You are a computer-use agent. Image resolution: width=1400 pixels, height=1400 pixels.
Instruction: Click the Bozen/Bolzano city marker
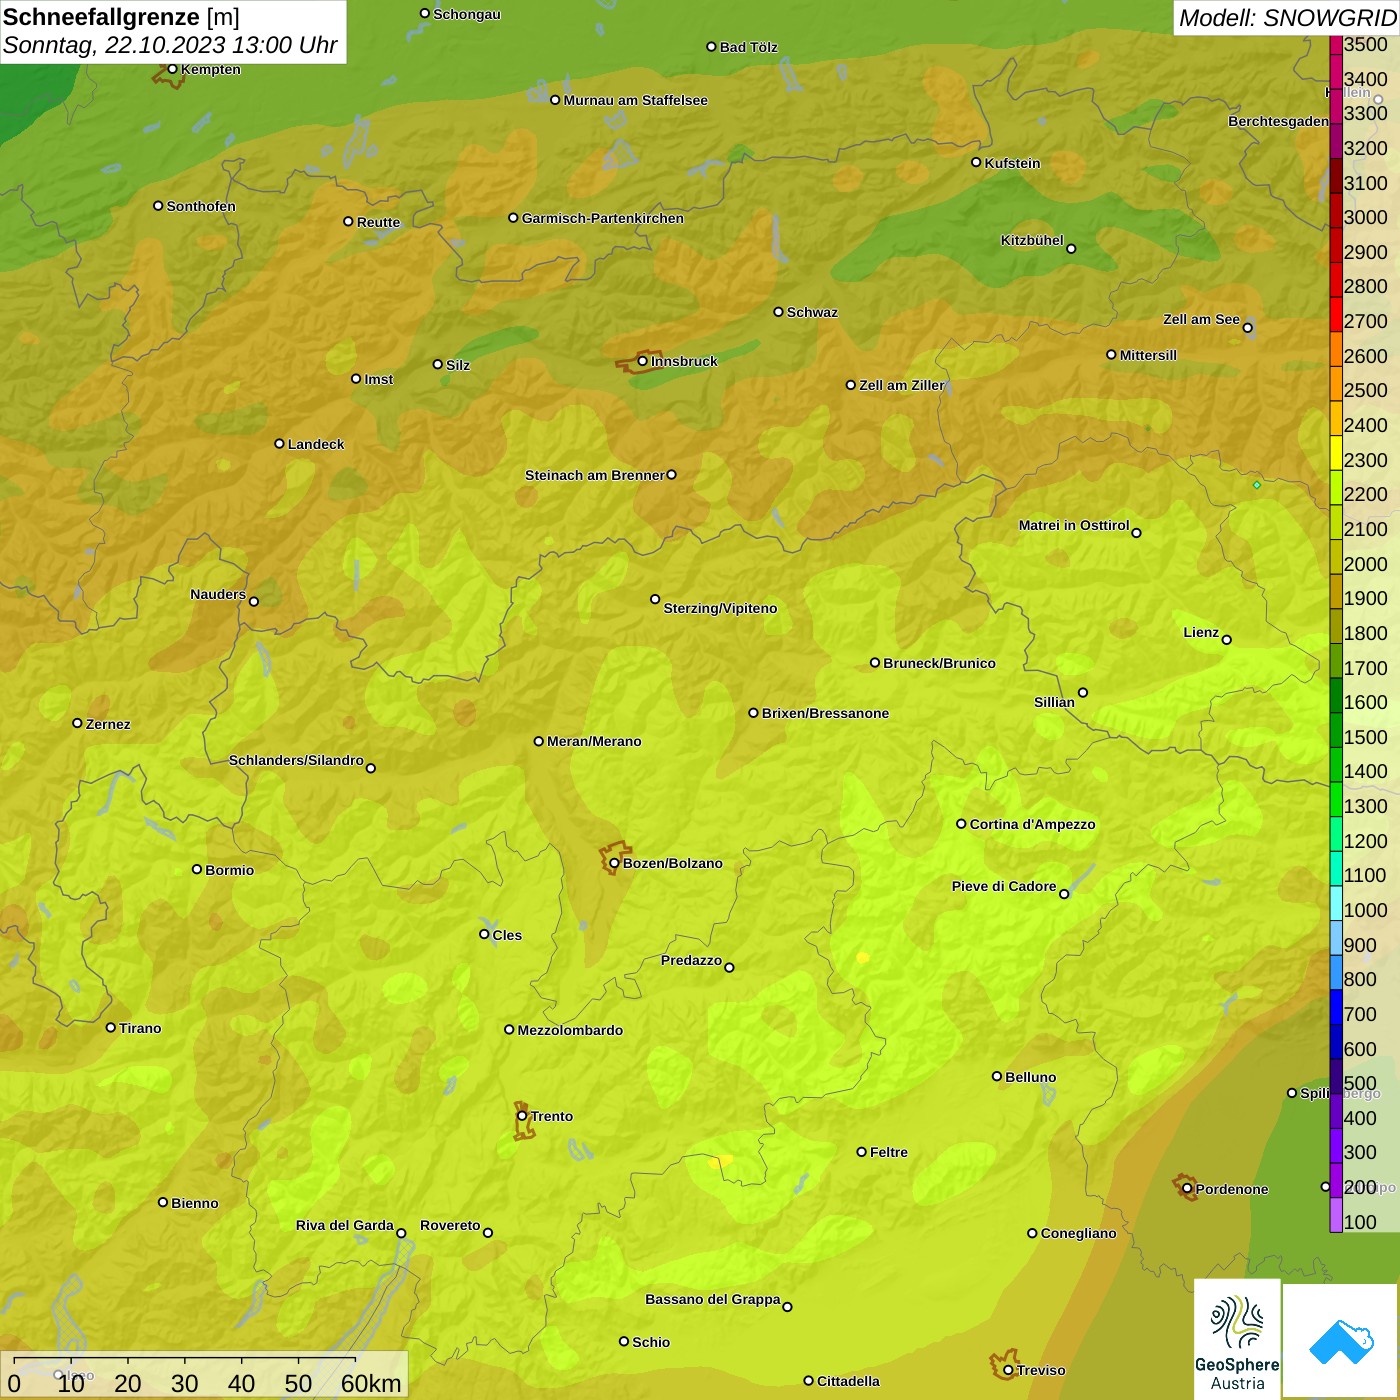615,863
